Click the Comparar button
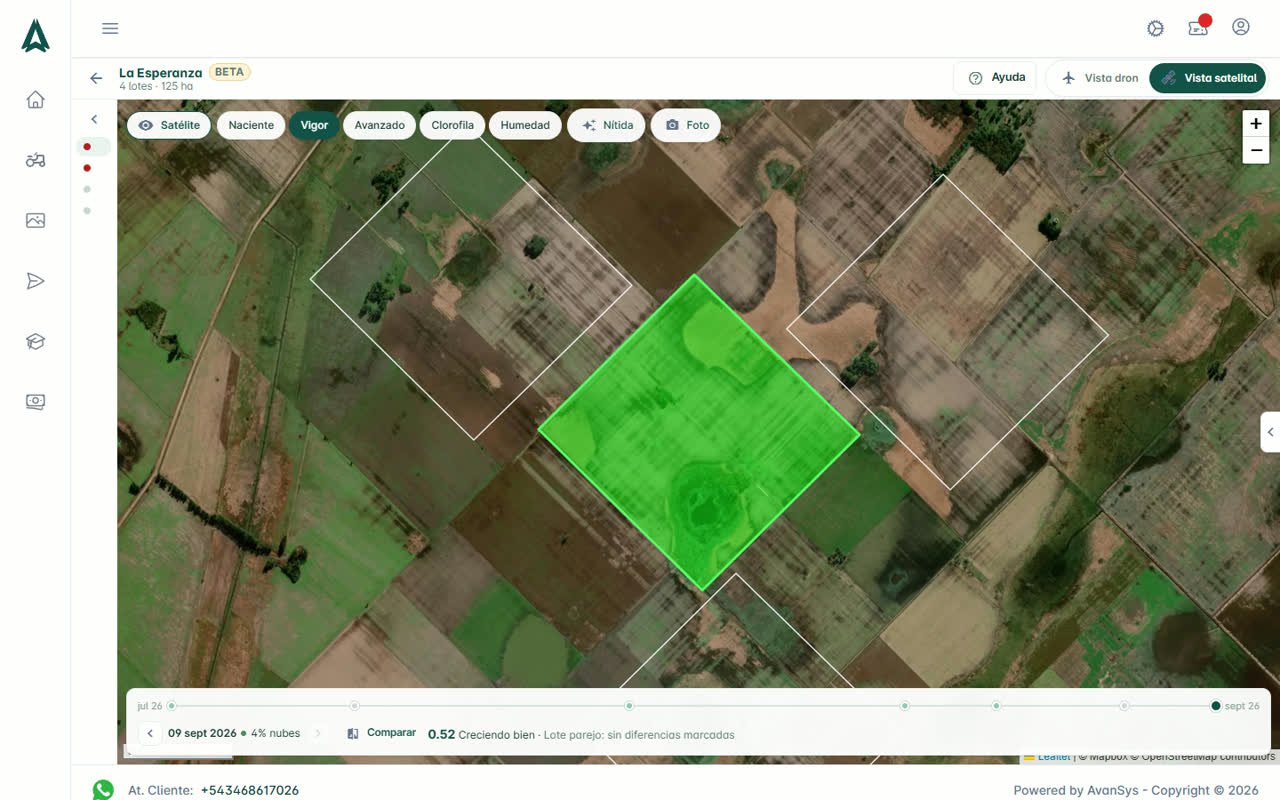The height and width of the screenshot is (800, 1280). [382, 733]
